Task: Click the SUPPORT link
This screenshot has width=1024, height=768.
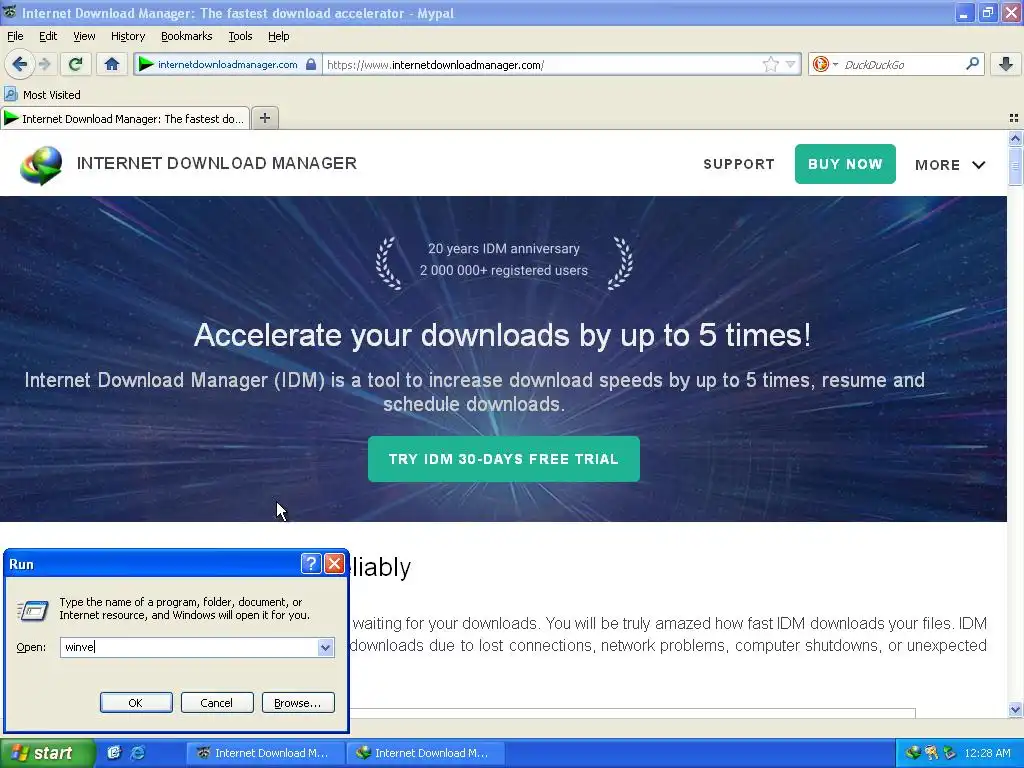Action: (x=739, y=164)
